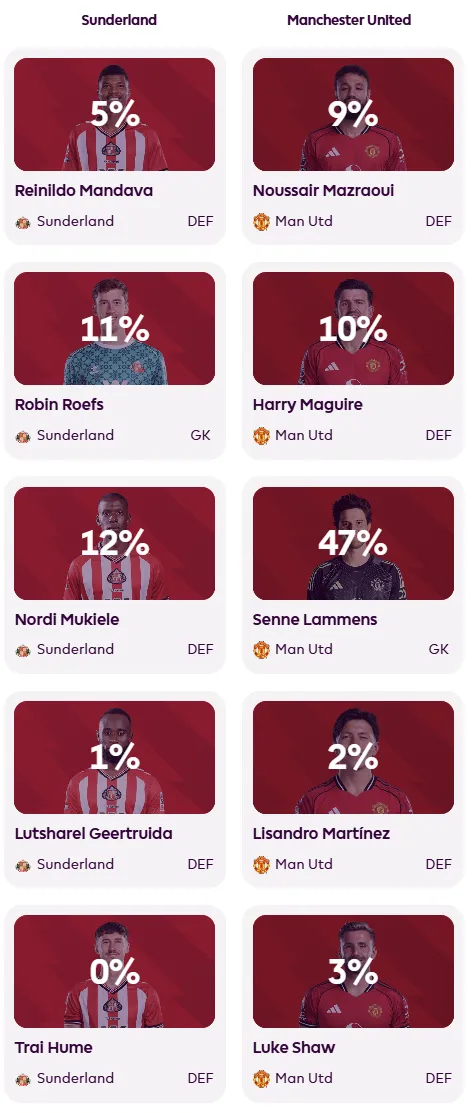The image size is (474, 1113).
Task: Open Senne Lammens 47% player photo
Action: click(x=353, y=543)
